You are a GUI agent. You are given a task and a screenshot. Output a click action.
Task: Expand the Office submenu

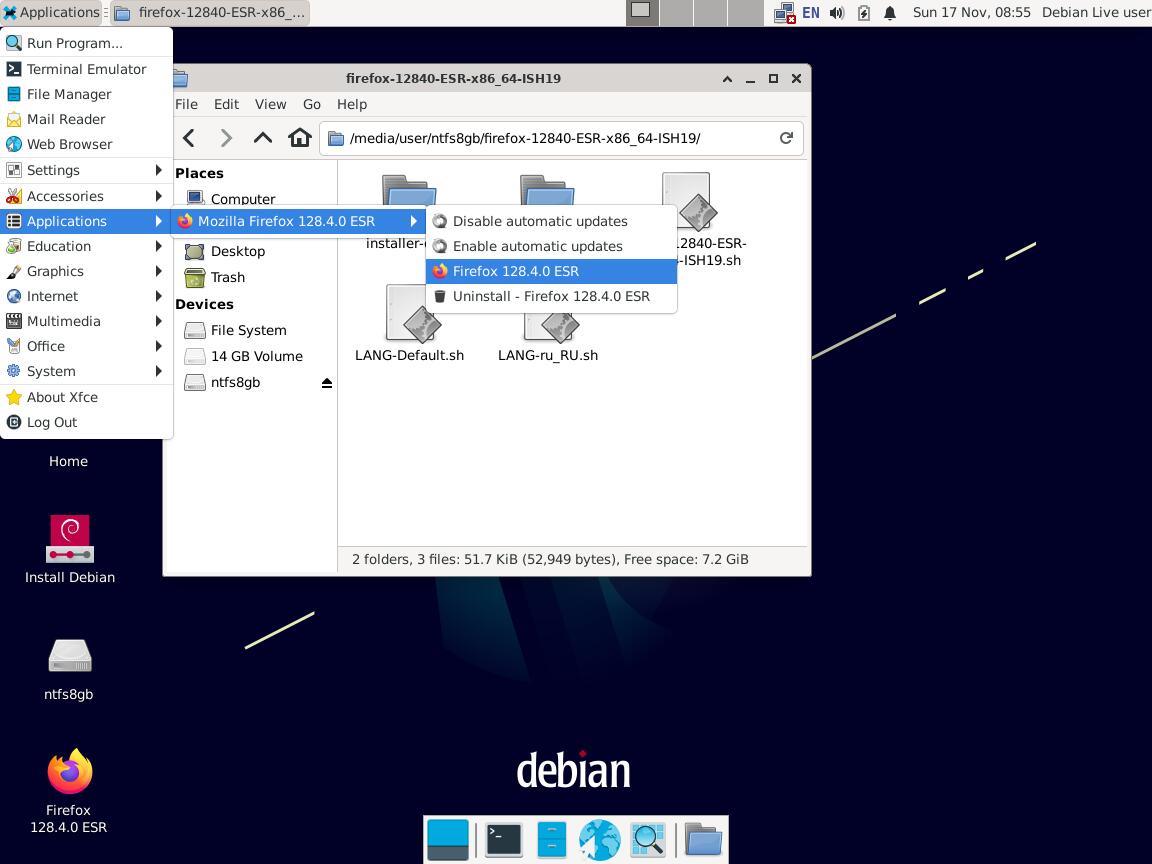coord(87,346)
